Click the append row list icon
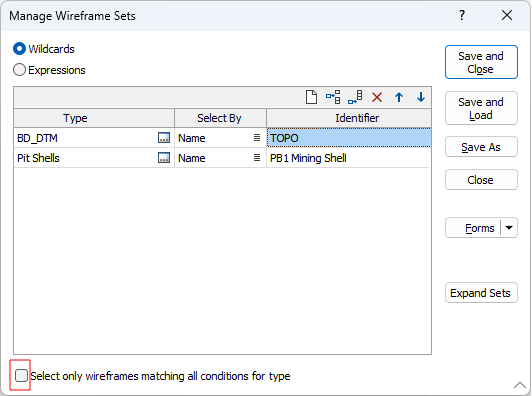The height and width of the screenshot is (396, 532). tap(355, 97)
